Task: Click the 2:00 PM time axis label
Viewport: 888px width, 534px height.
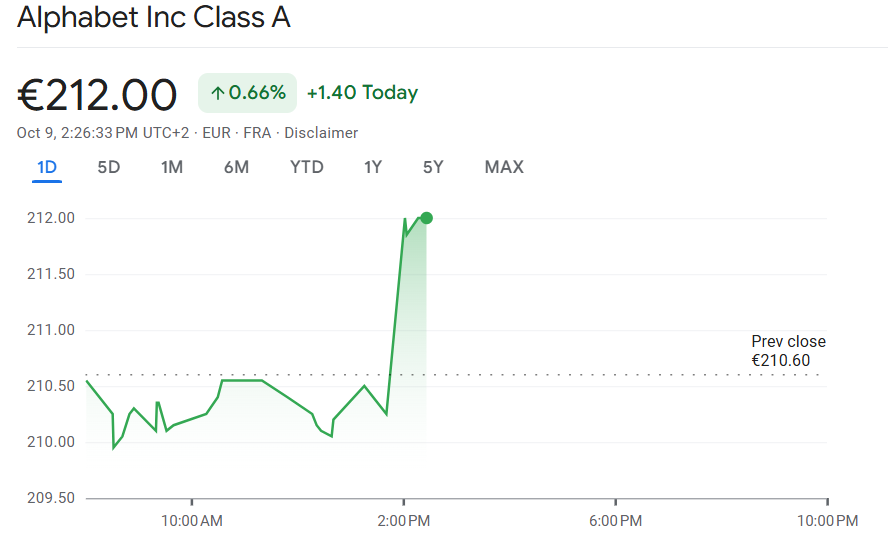Action: pos(404,520)
